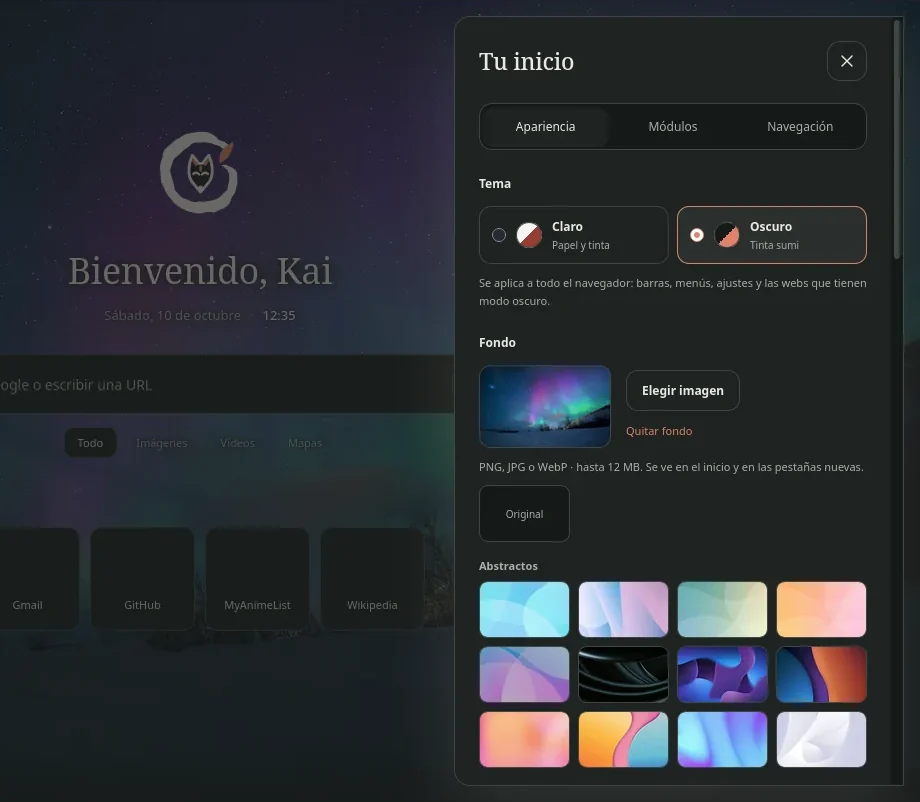
Task: Pick the black waves abstract wallpaper
Action: pos(623,675)
